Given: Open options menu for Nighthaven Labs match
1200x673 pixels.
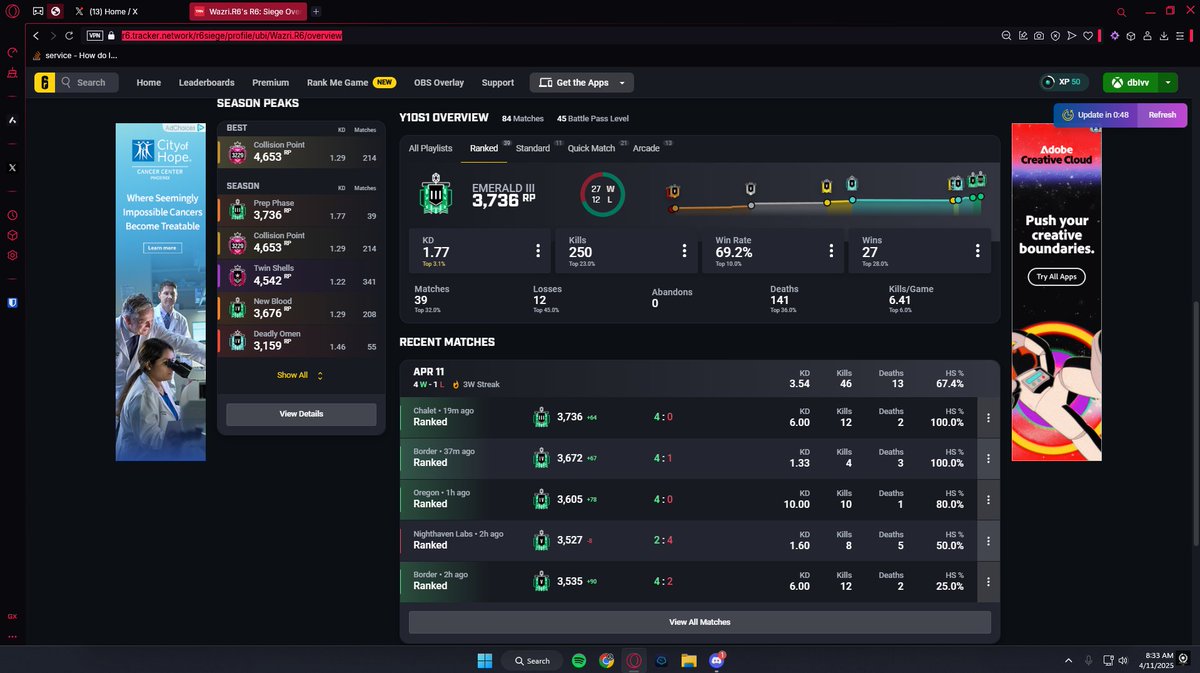Looking at the screenshot, I should pos(988,541).
